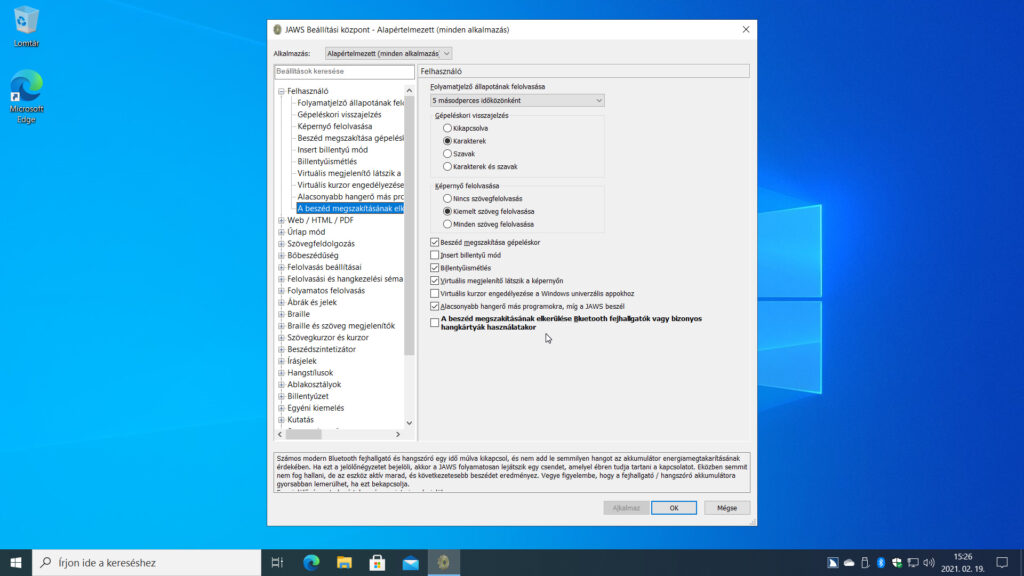
Task: Click the Windows Start button
Action: (x=16, y=562)
